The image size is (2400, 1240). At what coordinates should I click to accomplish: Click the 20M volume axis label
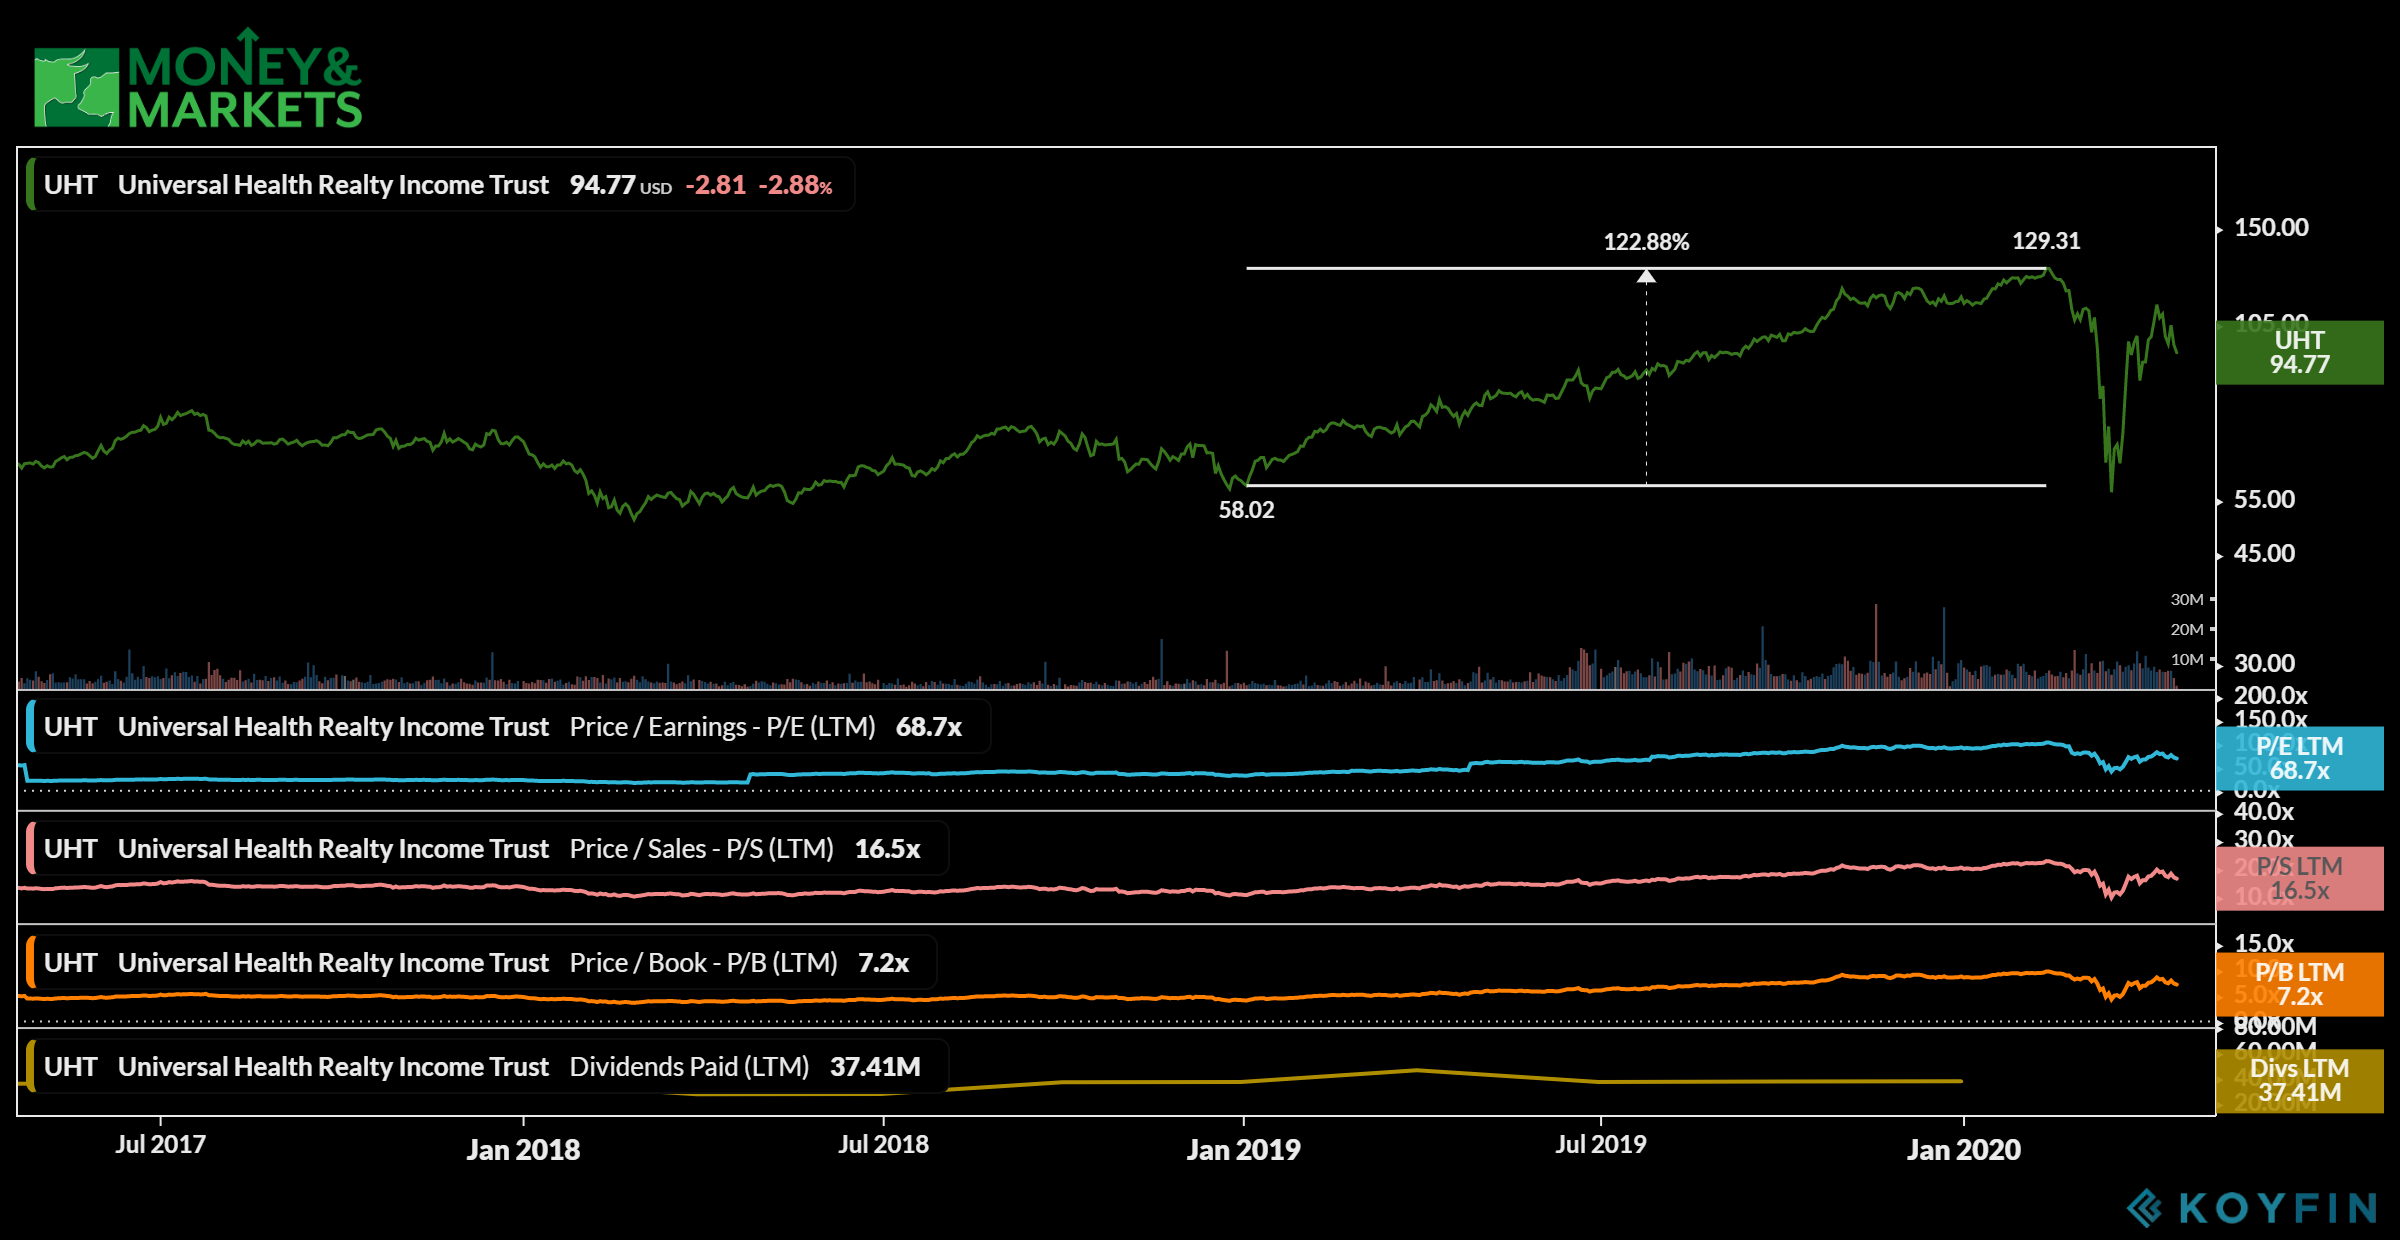click(2187, 630)
